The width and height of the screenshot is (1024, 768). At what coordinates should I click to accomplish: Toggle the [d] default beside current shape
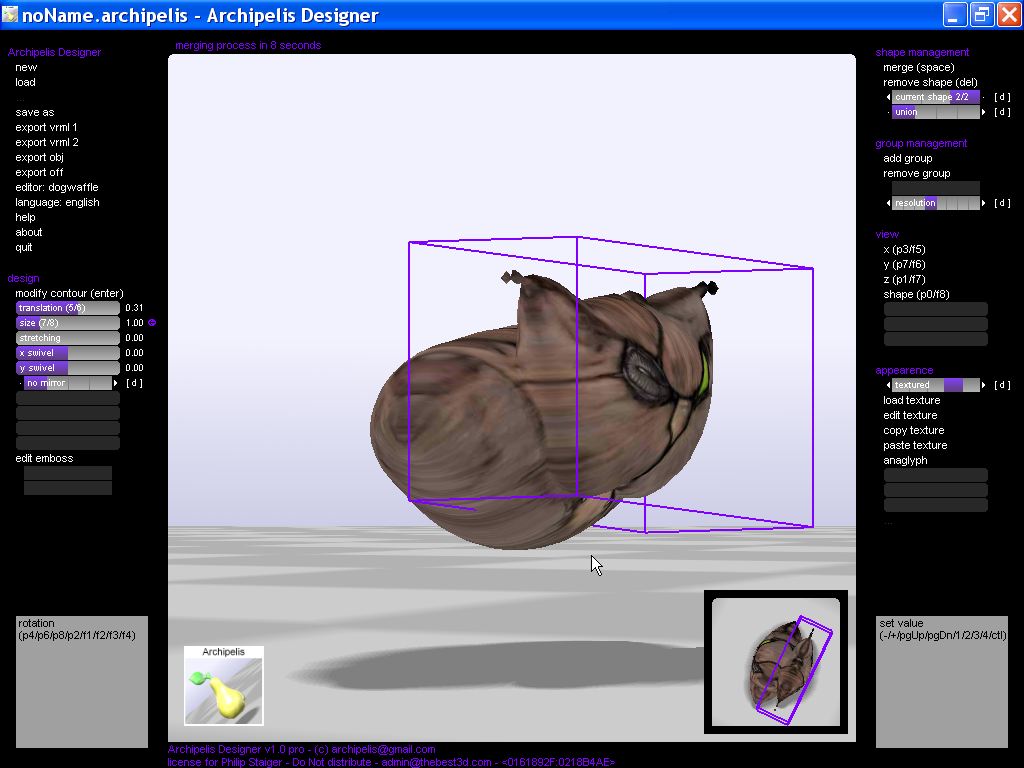1002,97
